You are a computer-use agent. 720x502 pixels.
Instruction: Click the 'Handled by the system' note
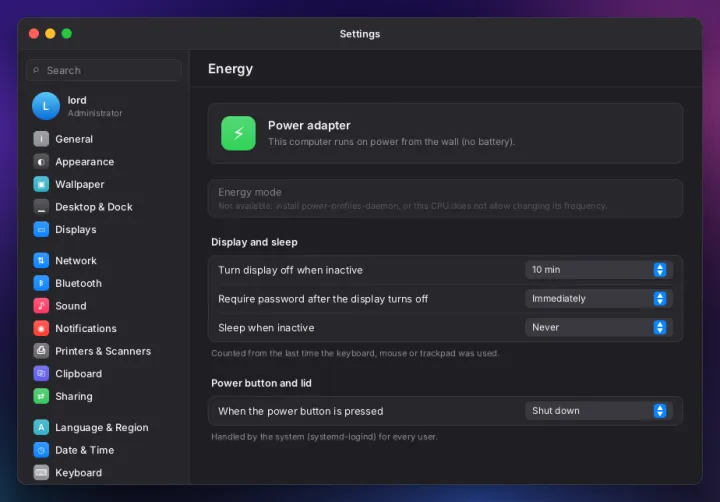[324, 437]
